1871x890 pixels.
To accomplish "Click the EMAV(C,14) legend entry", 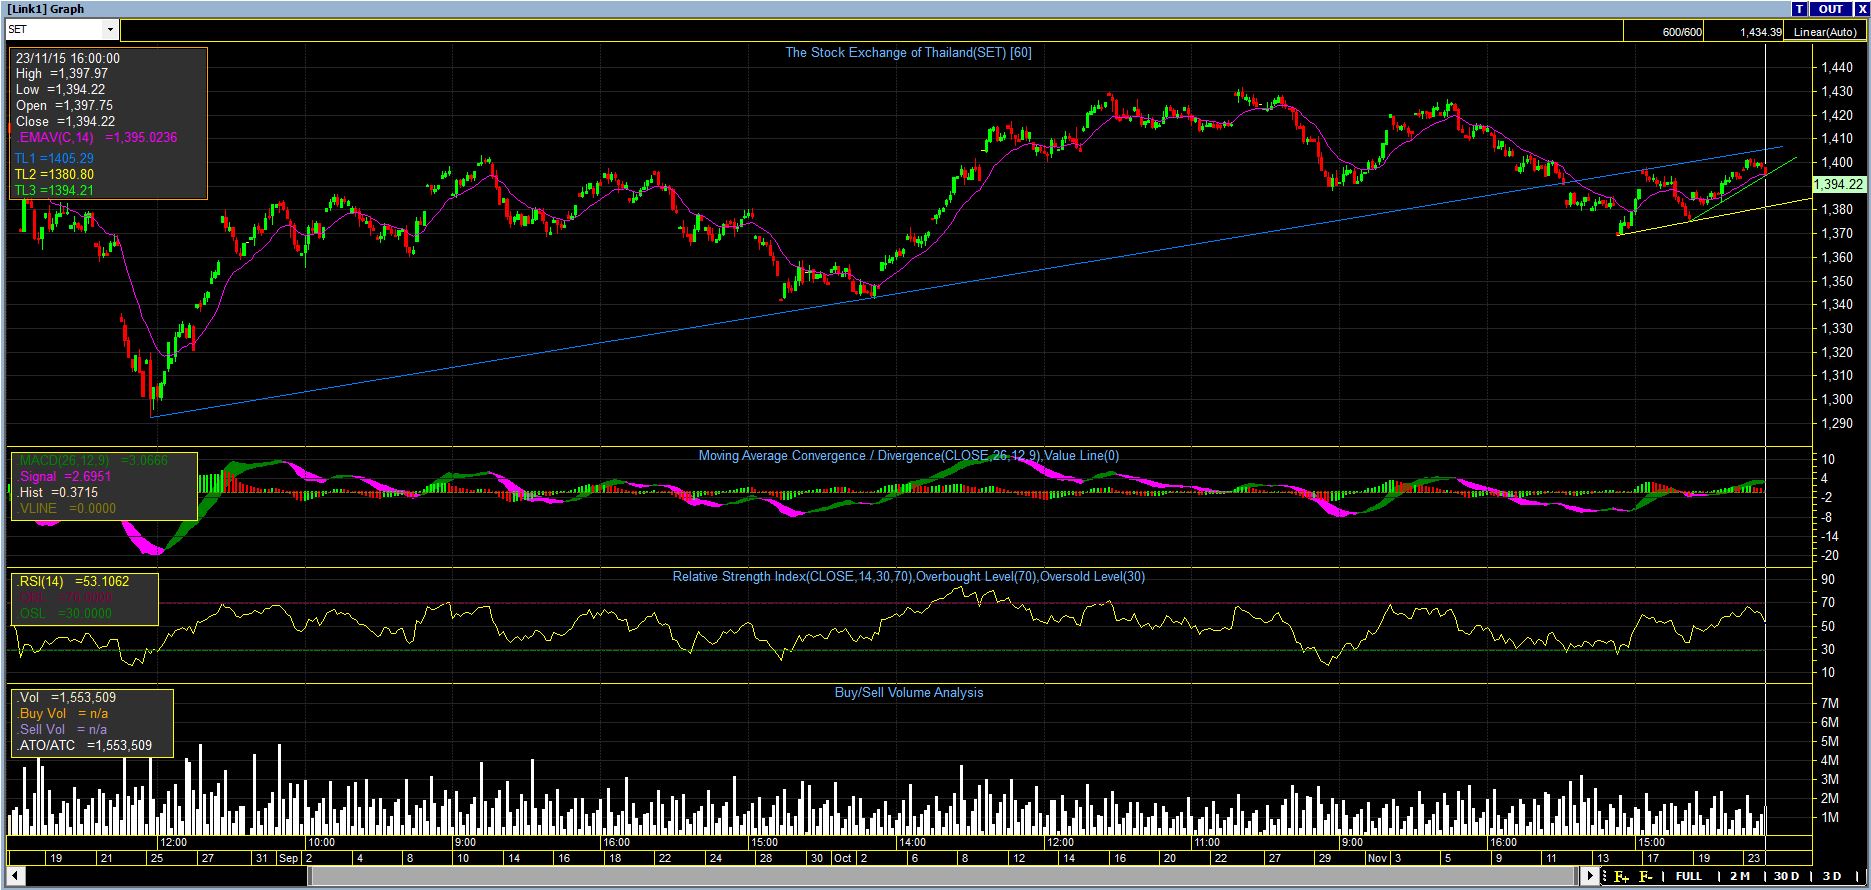I will pyautogui.click(x=97, y=138).
